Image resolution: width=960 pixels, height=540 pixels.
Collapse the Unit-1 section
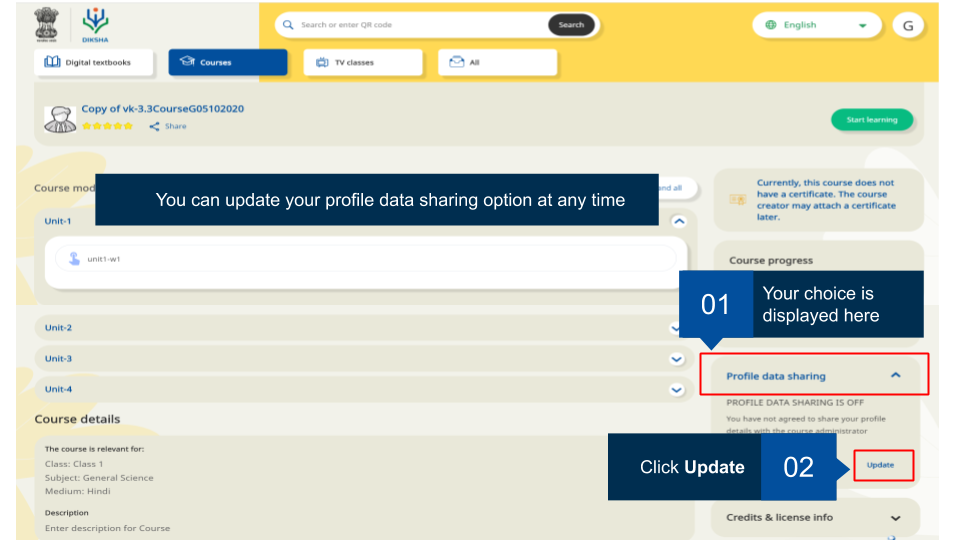[x=679, y=221]
